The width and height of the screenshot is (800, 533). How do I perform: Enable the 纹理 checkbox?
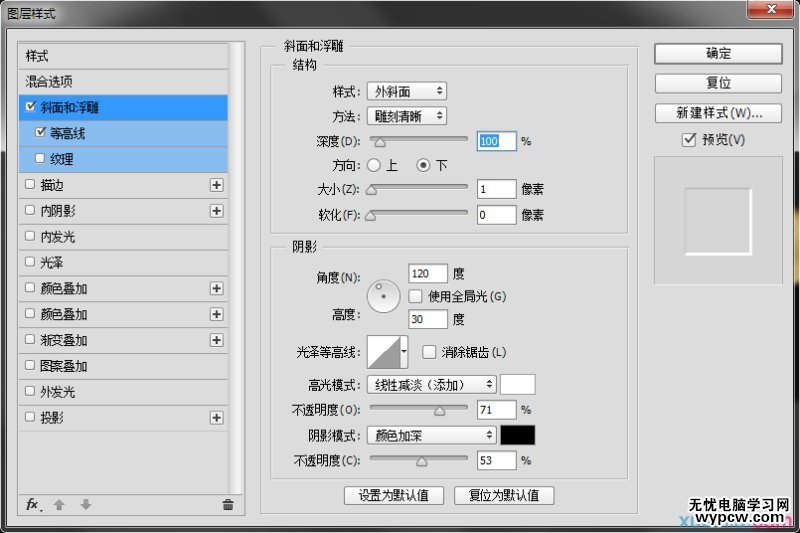pyautogui.click(x=40, y=158)
